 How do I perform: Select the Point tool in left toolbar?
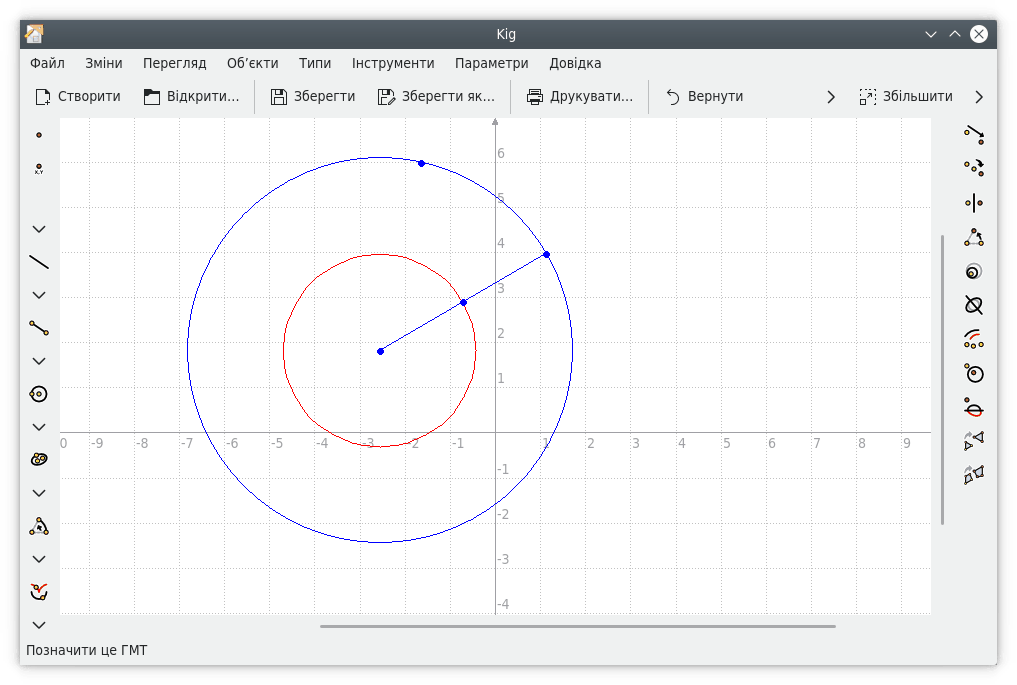coord(39,135)
